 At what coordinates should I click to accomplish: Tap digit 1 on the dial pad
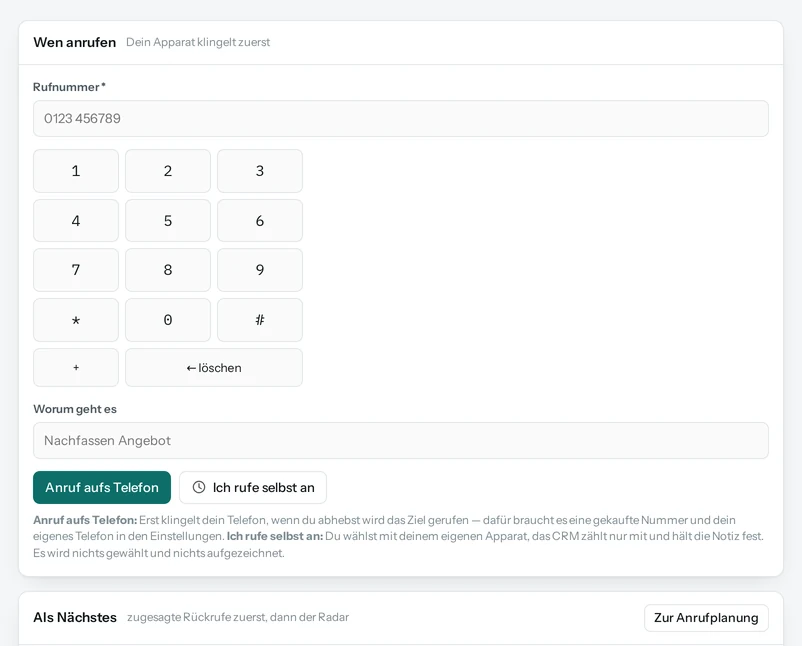pyautogui.click(x=76, y=171)
